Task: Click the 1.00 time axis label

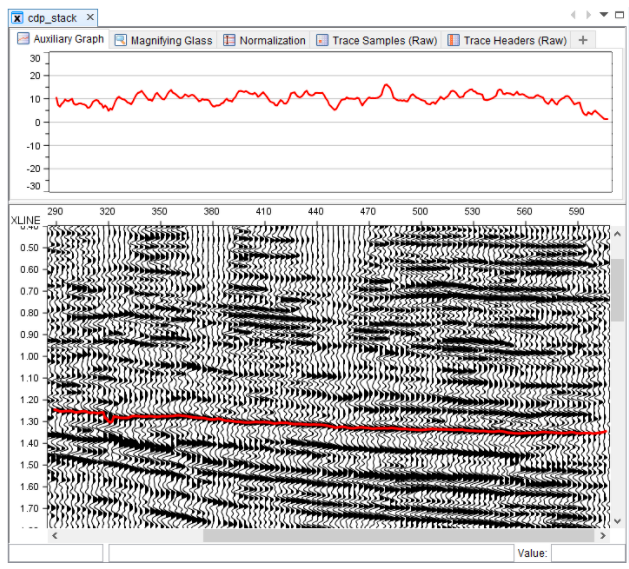Action: coord(29,356)
